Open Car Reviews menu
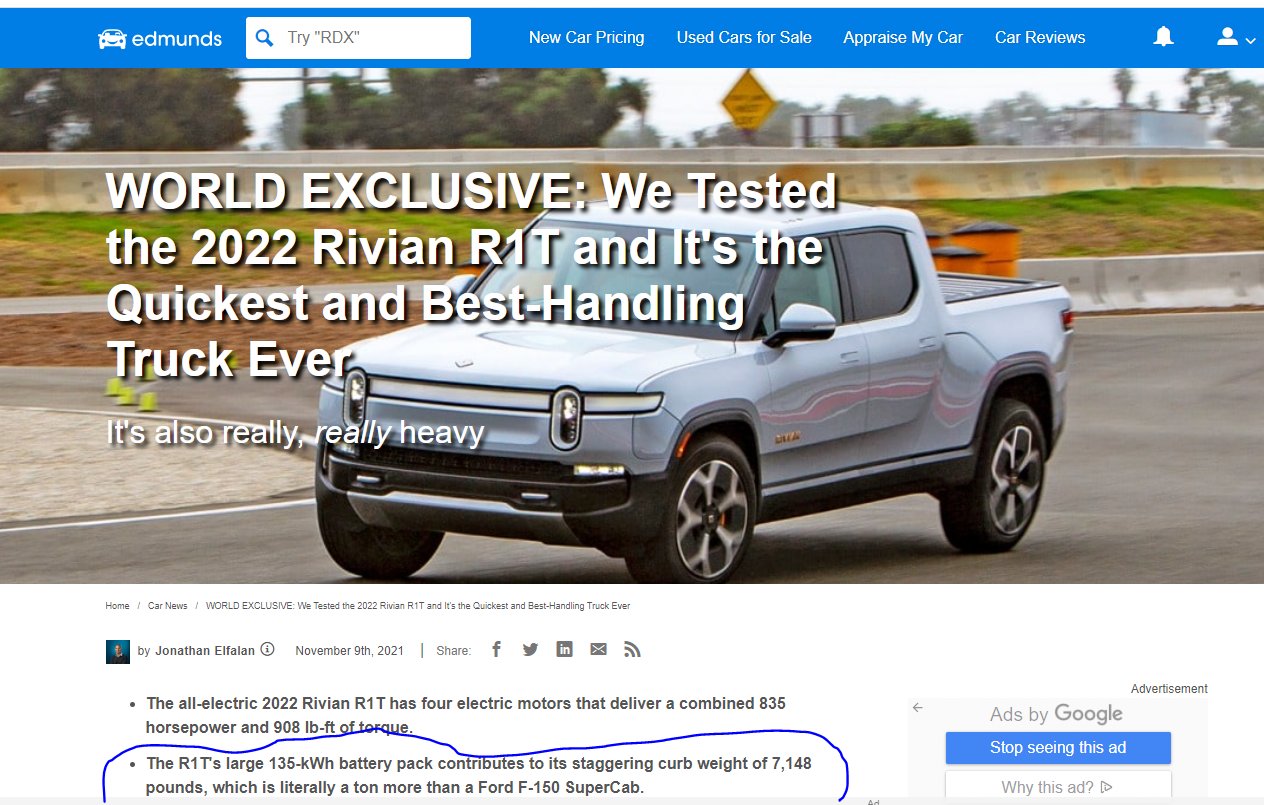Viewport: 1264px width, 805px height. (1040, 38)
